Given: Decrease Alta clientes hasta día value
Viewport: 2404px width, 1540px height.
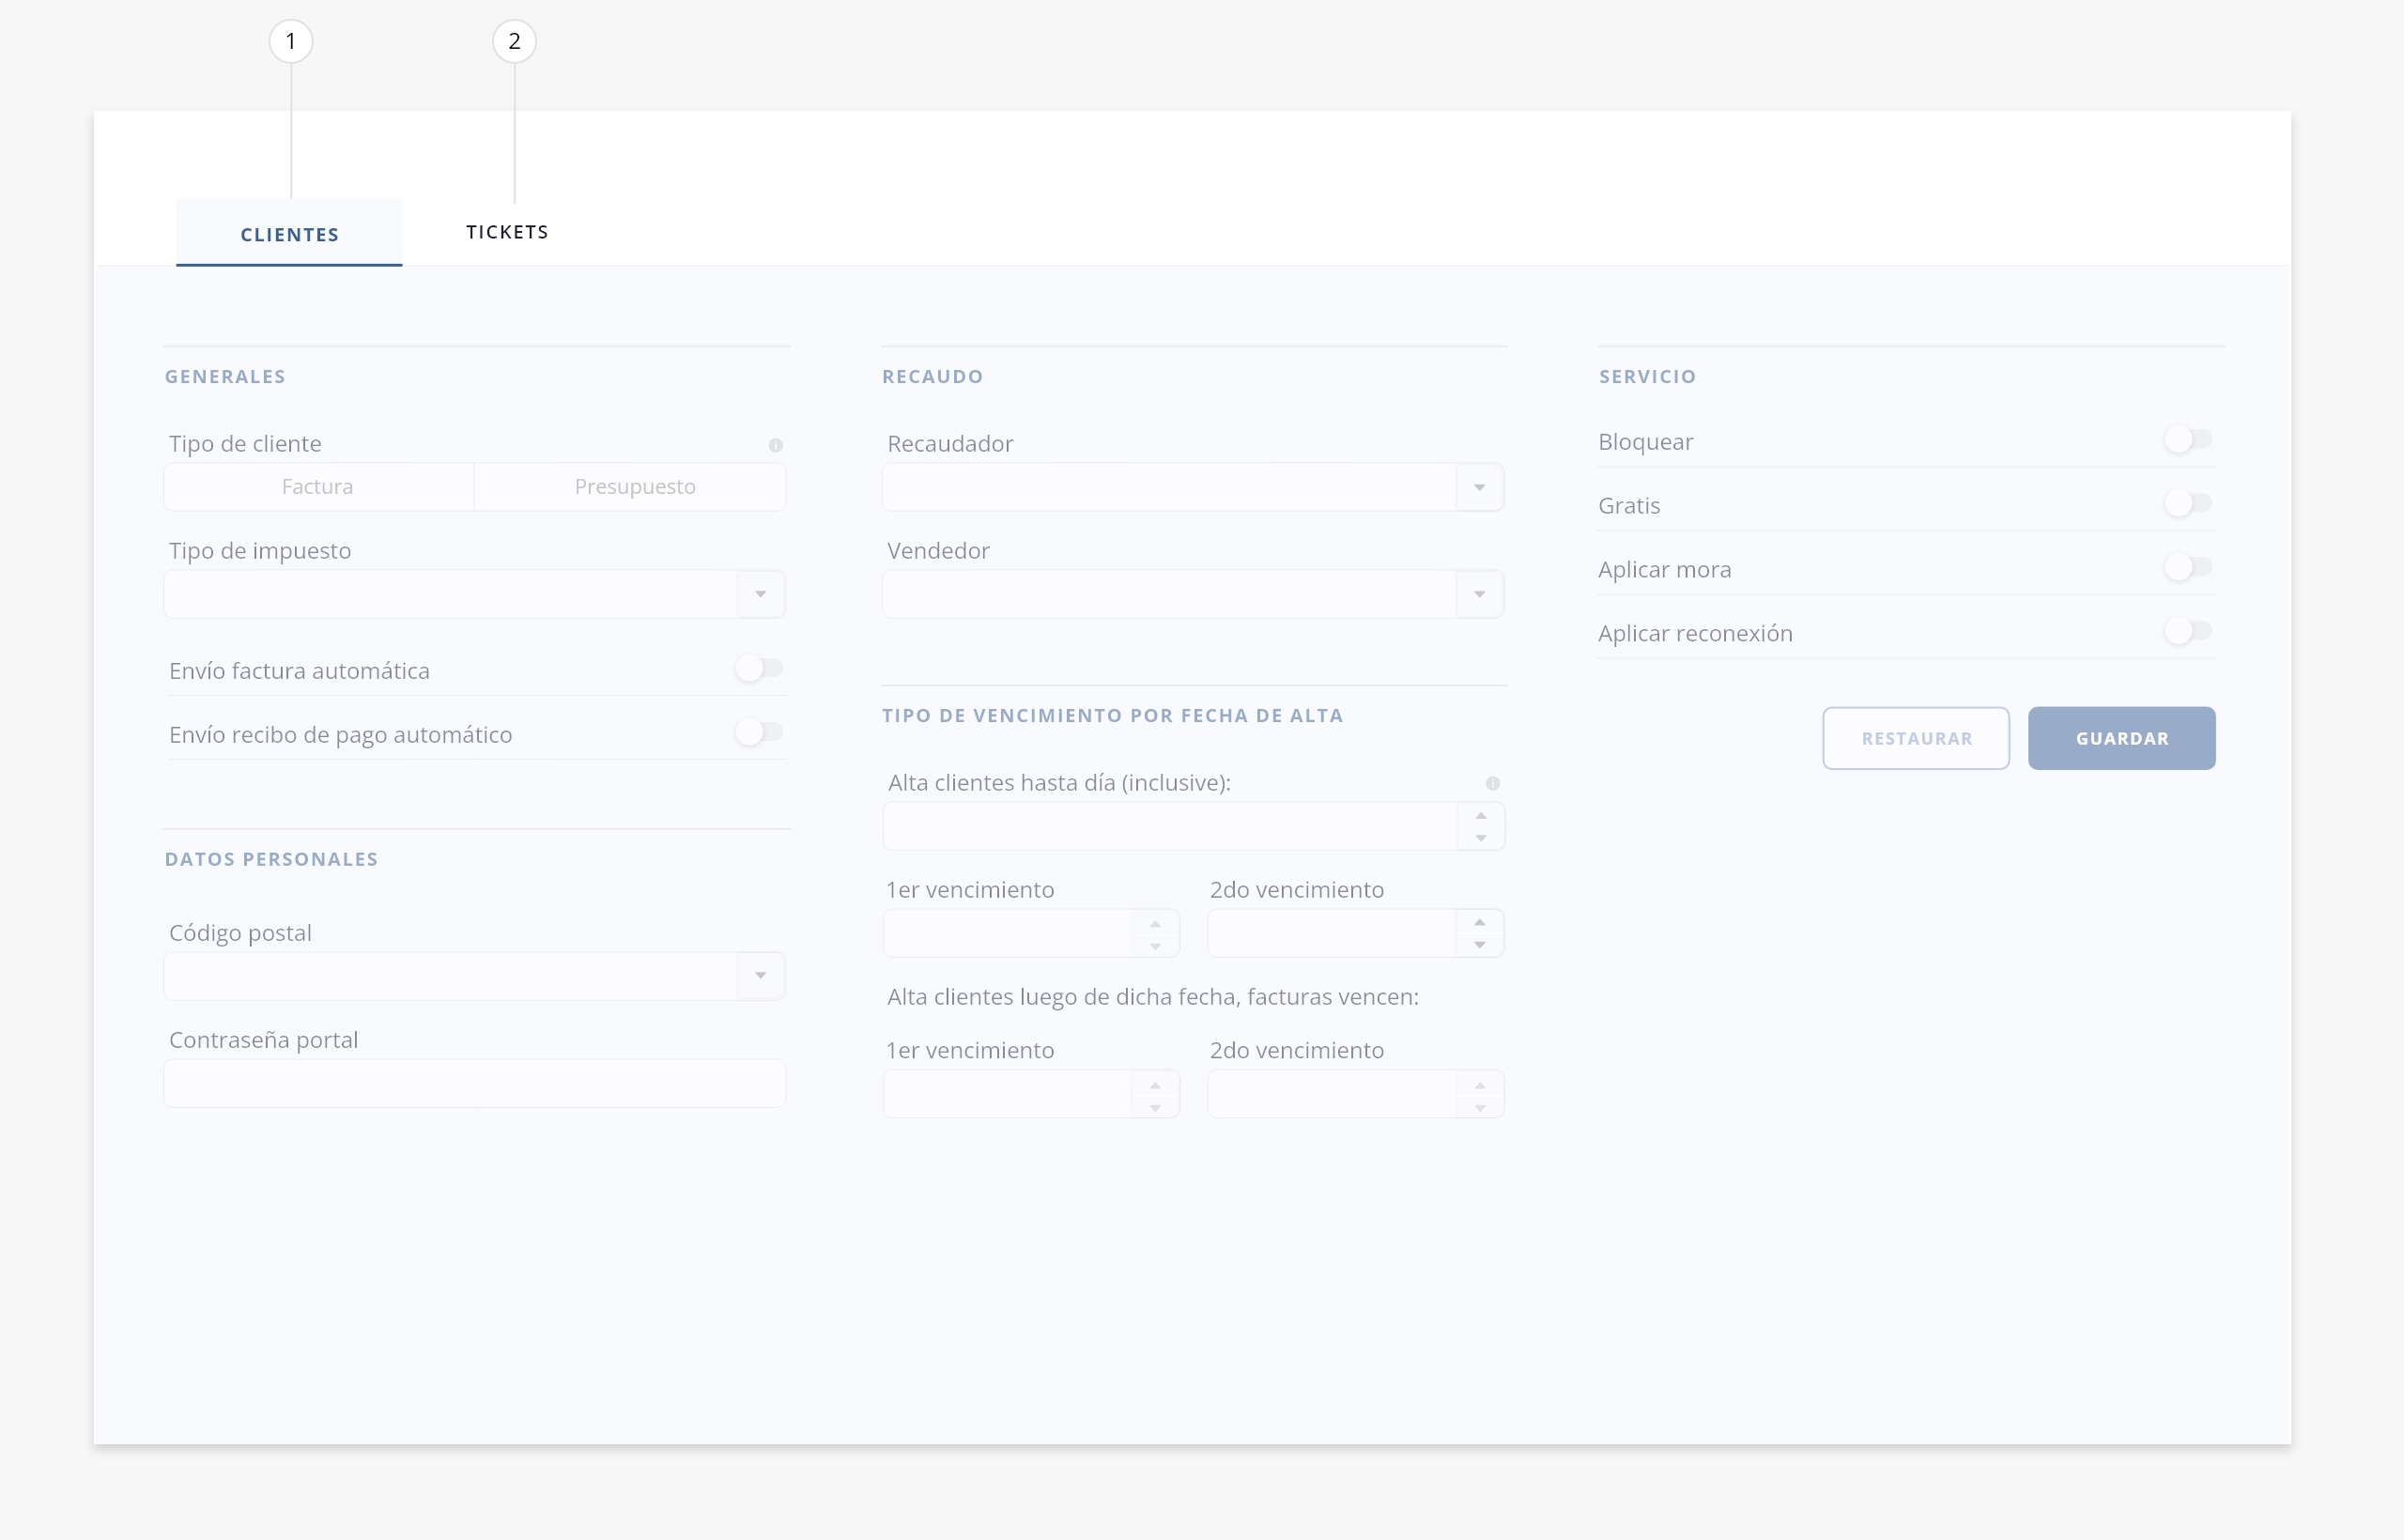Looking at the screenshot, I should click(x=1481, y=838).
